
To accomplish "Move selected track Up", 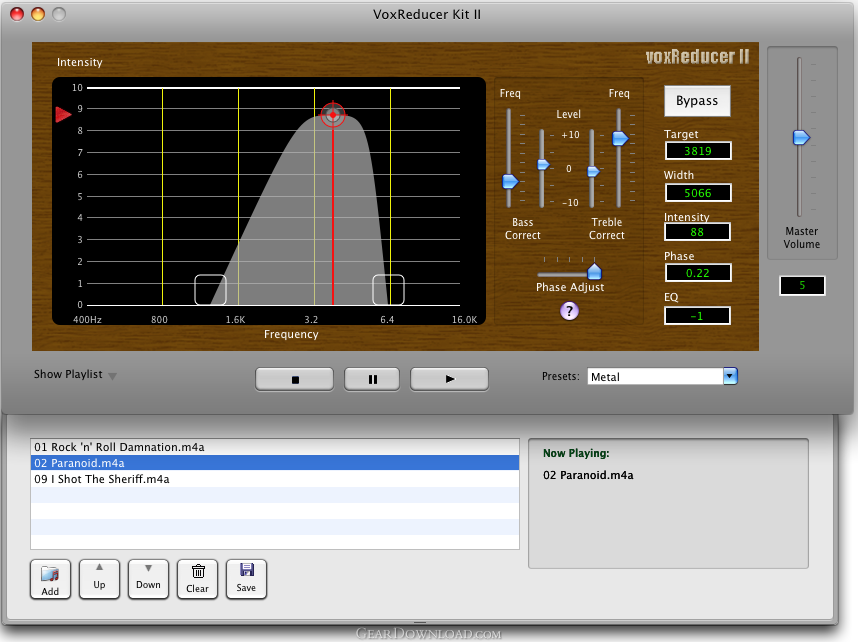I will [99, 580].
